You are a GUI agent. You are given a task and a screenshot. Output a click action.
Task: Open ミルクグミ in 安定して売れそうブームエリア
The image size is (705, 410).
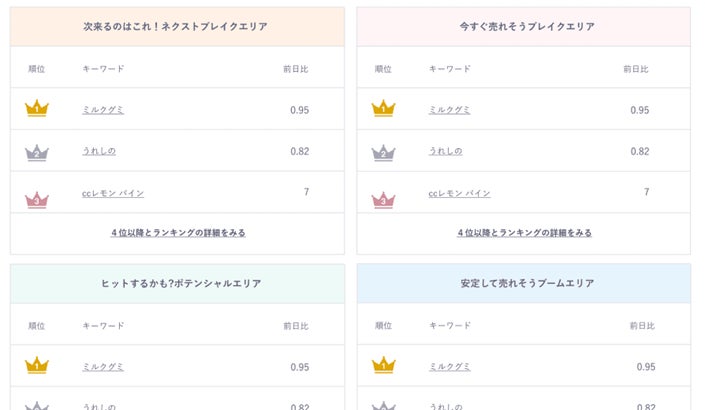(x=449, y=367)
